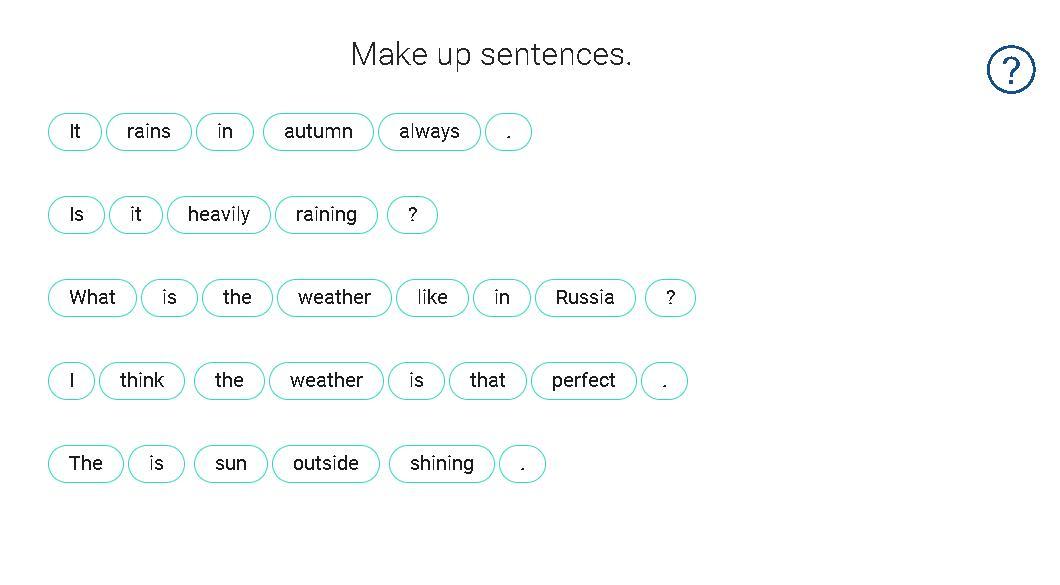
Task: Open the help question mark icon
Action: pyautogui.click(x=1011, y=70)
